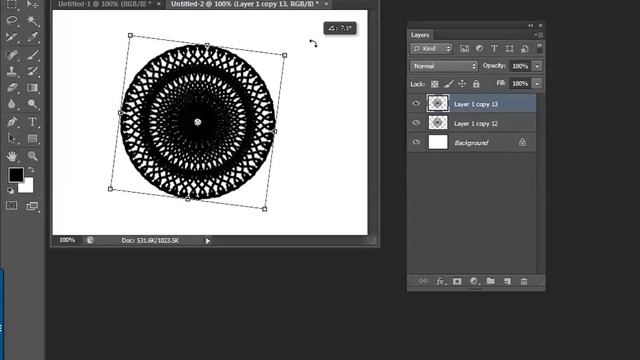Add a layer style (fx)

[440, 281]
